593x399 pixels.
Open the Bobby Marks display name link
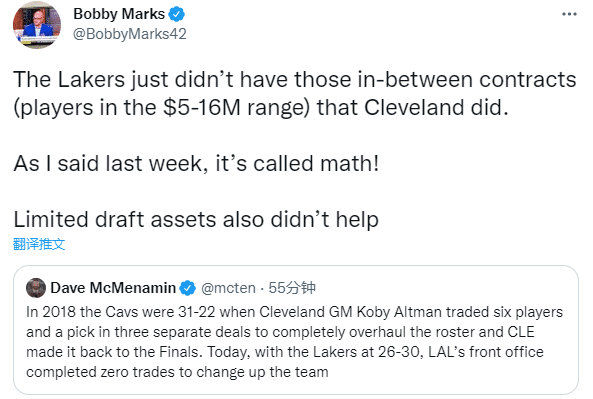(119, 14)
